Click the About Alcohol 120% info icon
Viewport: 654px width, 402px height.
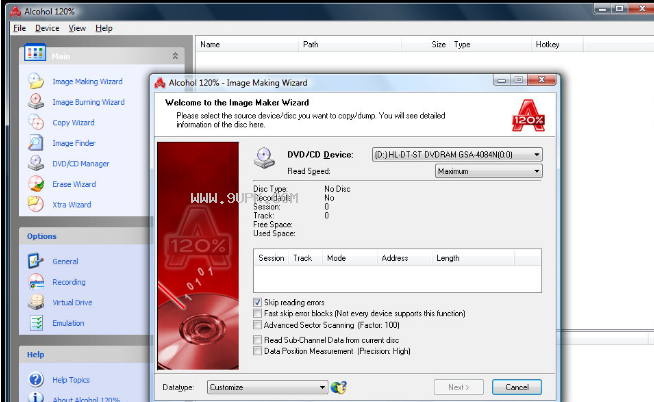(x=36, y=397)
